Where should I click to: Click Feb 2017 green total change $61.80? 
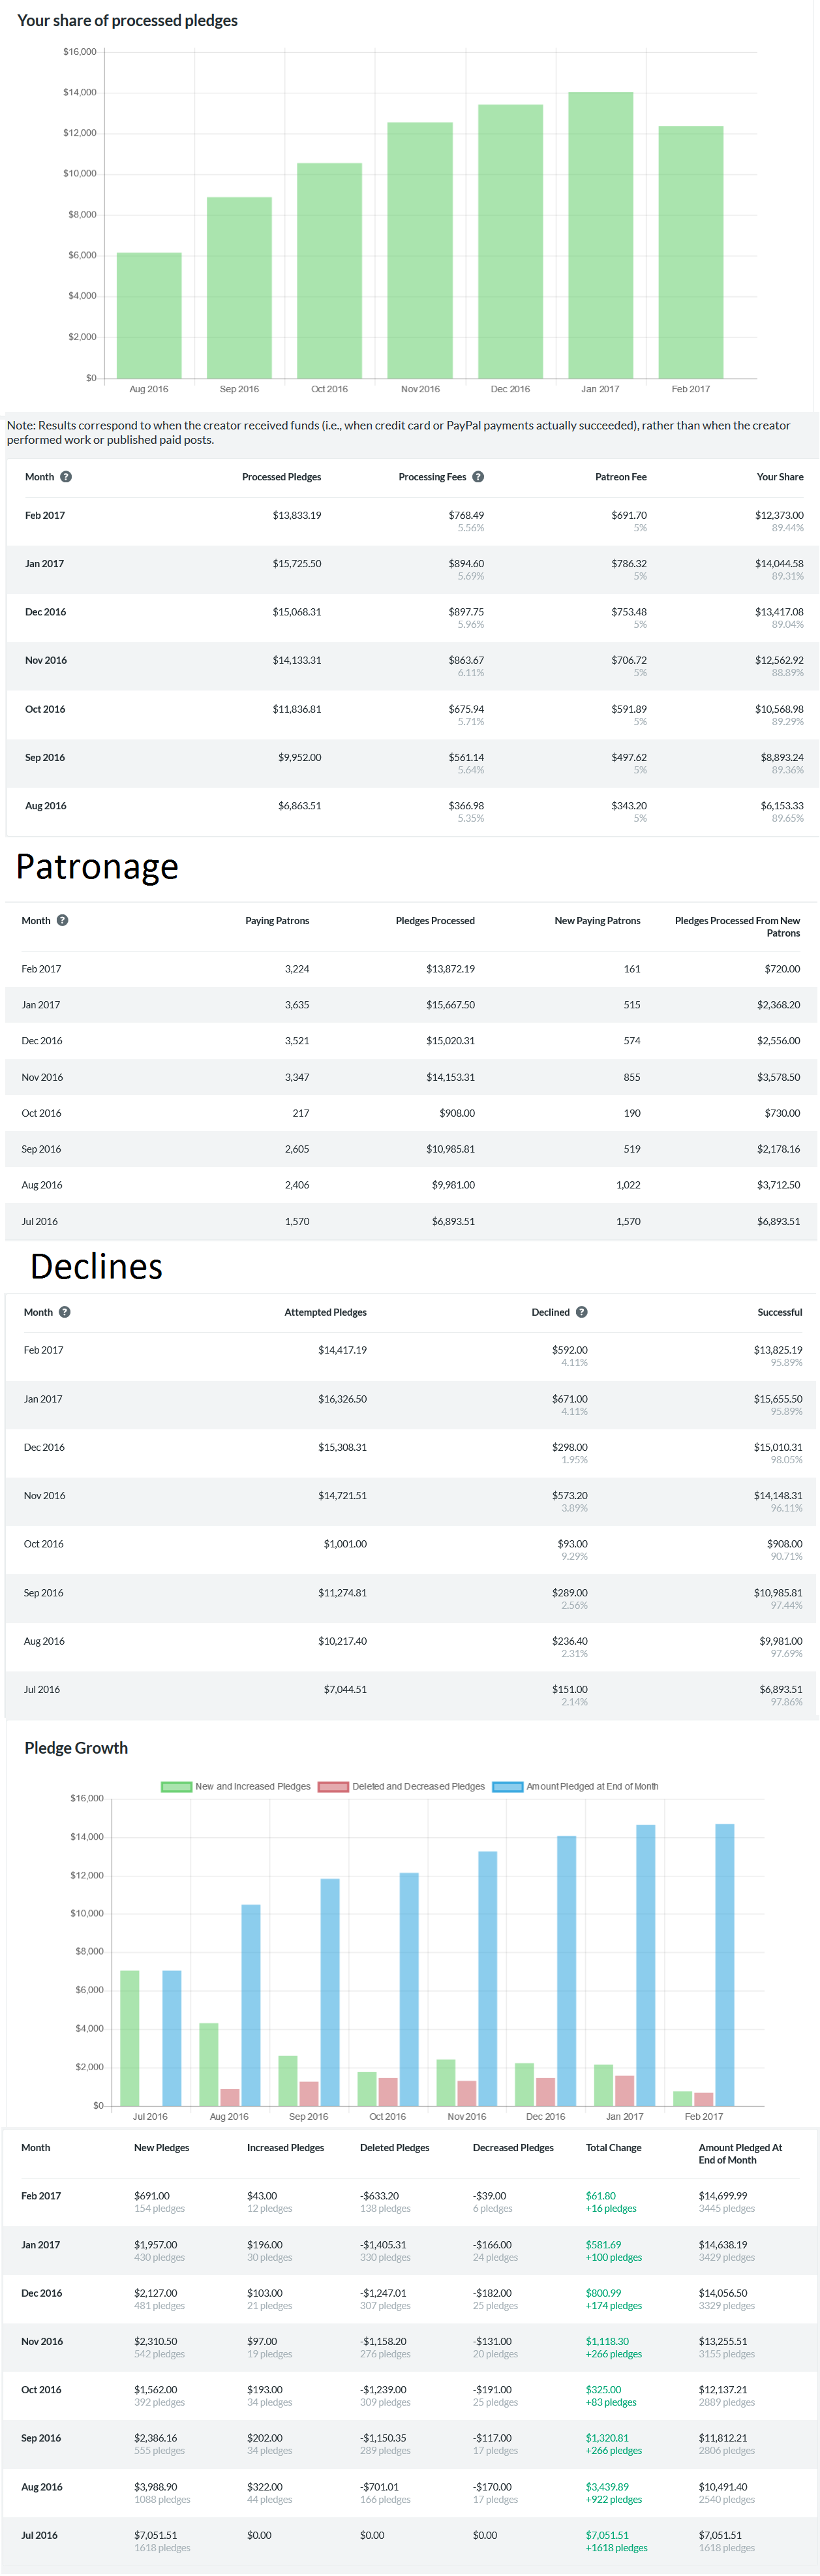(x=601, y=2195)
